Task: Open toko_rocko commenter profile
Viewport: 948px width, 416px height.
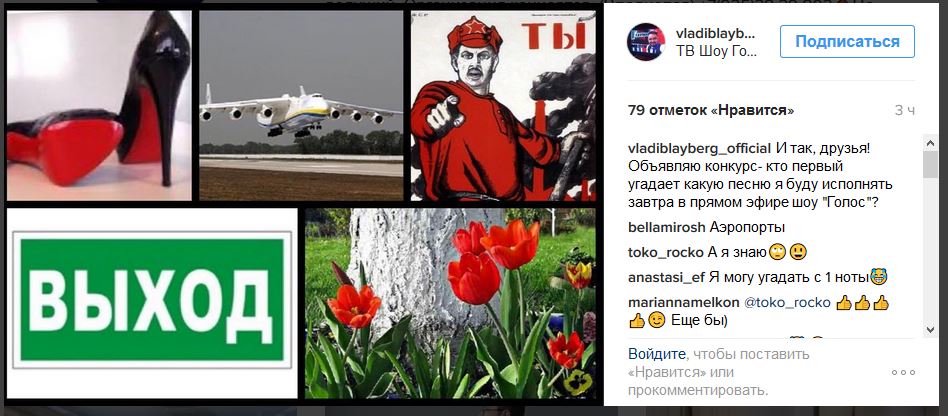Action: click(x=666, y=253)
